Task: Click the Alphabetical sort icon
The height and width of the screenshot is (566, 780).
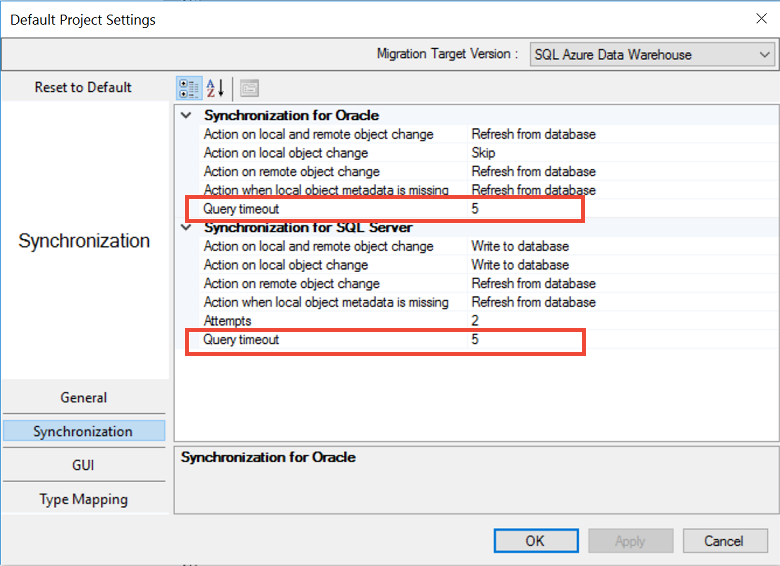Action: [215, 88]
